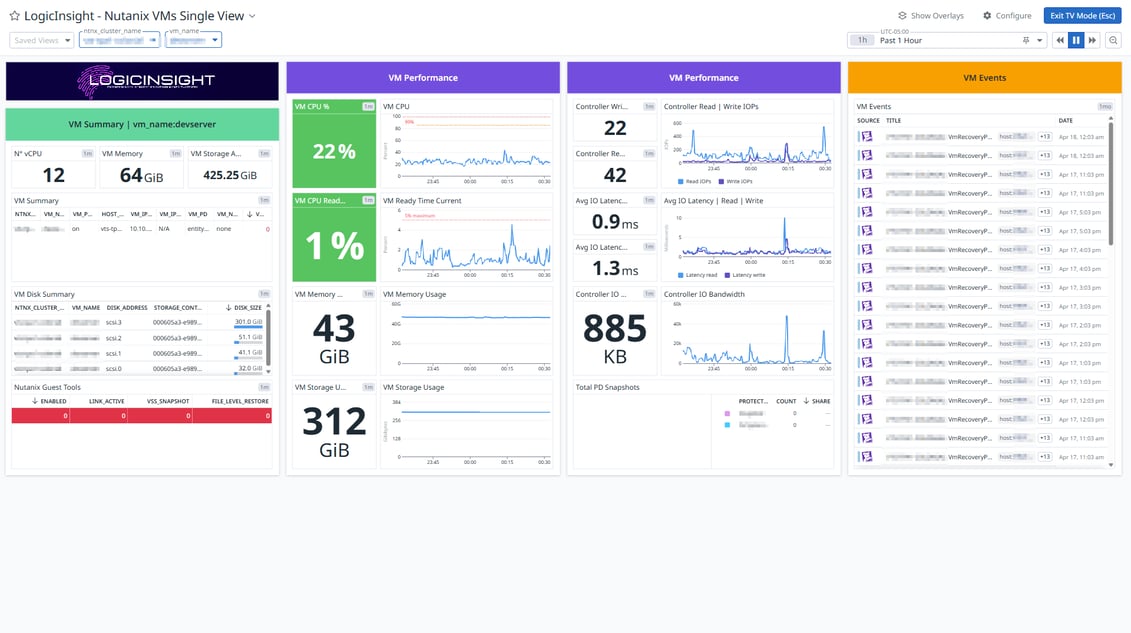Click the Read IOPs legend swatch
Screen dimensions: 1131x633
pos(680,181)
